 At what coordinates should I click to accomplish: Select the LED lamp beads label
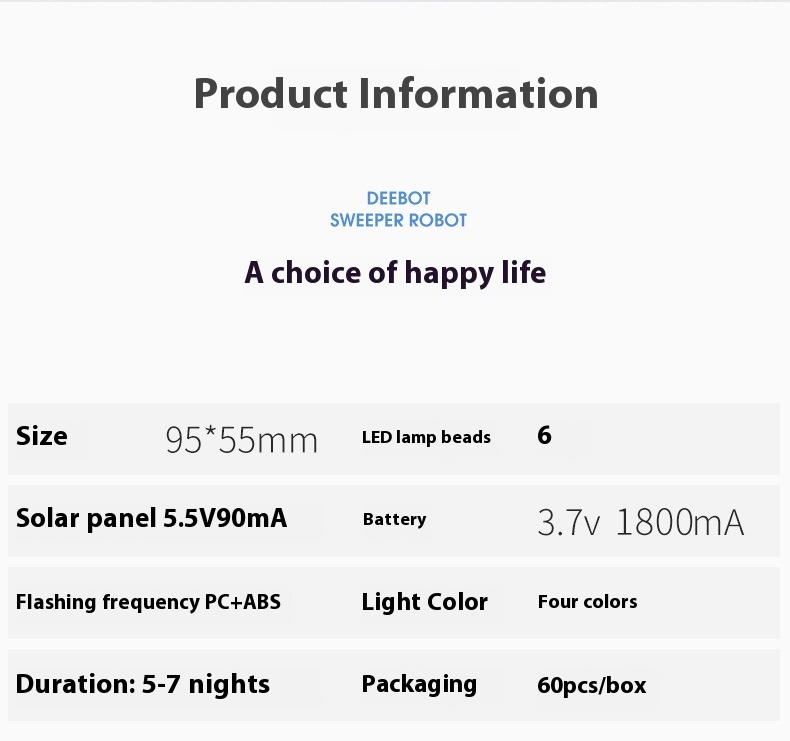pyautogui.click(x=426, y=437)
